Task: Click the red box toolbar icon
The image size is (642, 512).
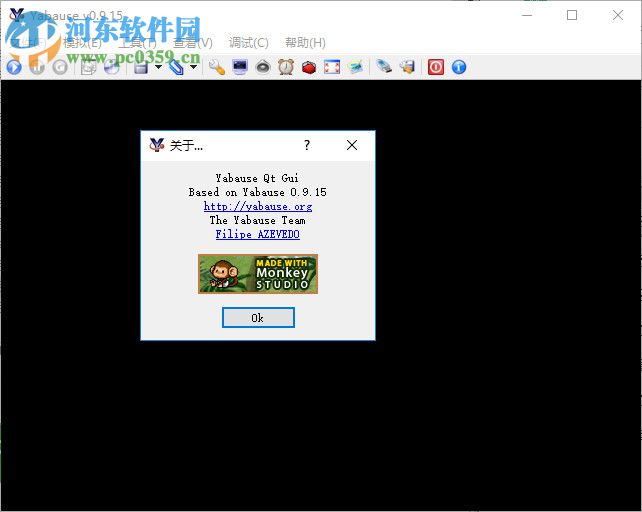Action: pyautogui.click(x=309, y=67)
